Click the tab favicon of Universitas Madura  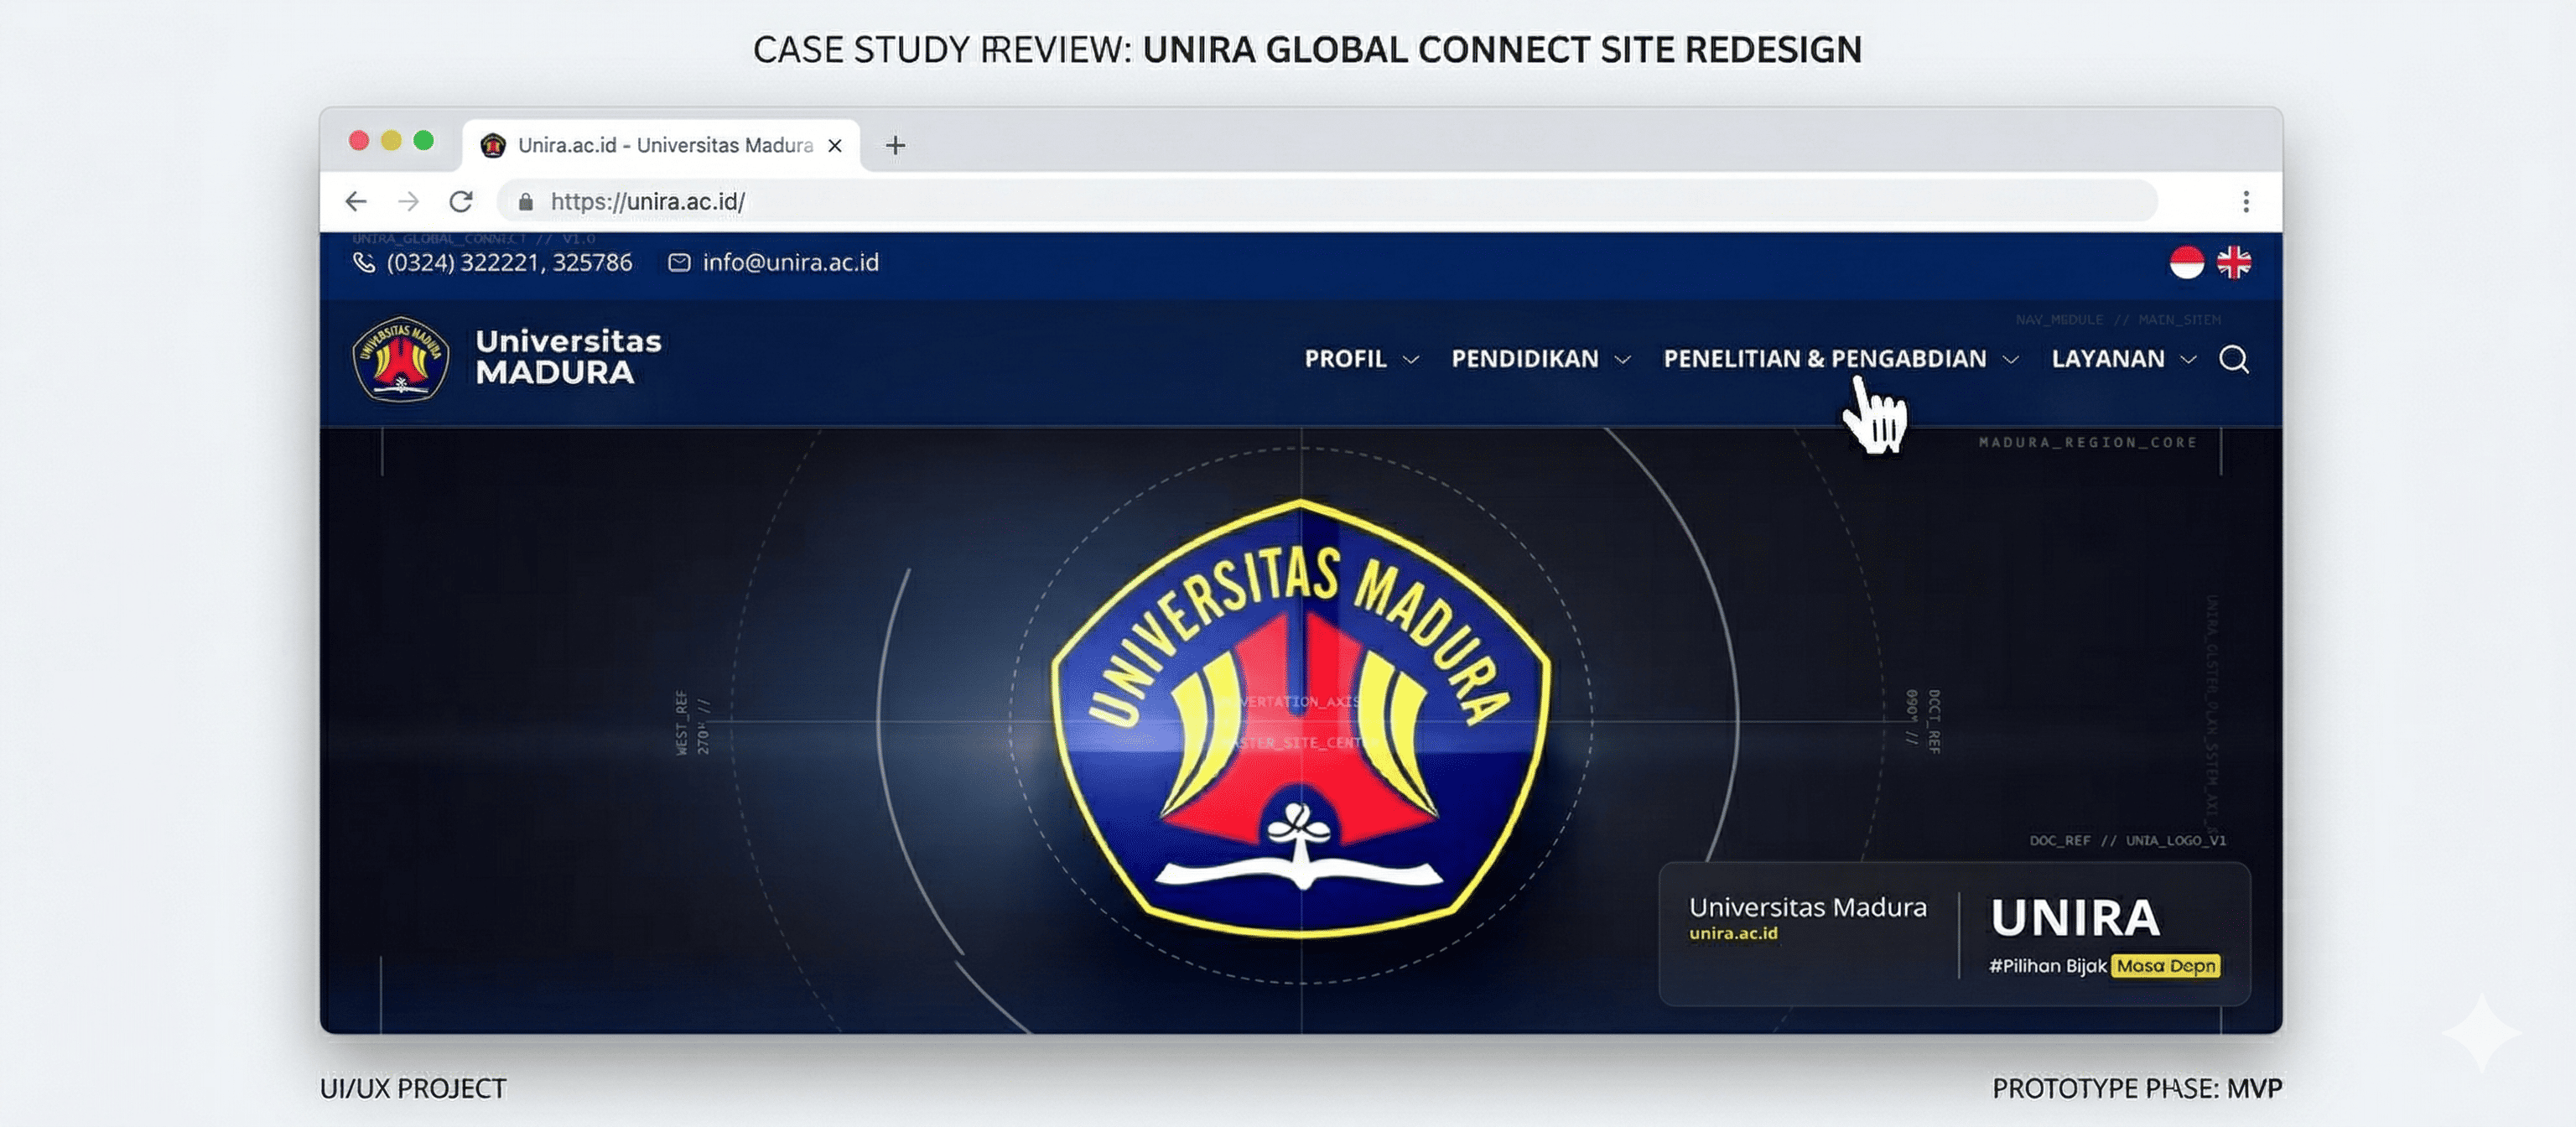pyautogui.click(x=493, y=145)
